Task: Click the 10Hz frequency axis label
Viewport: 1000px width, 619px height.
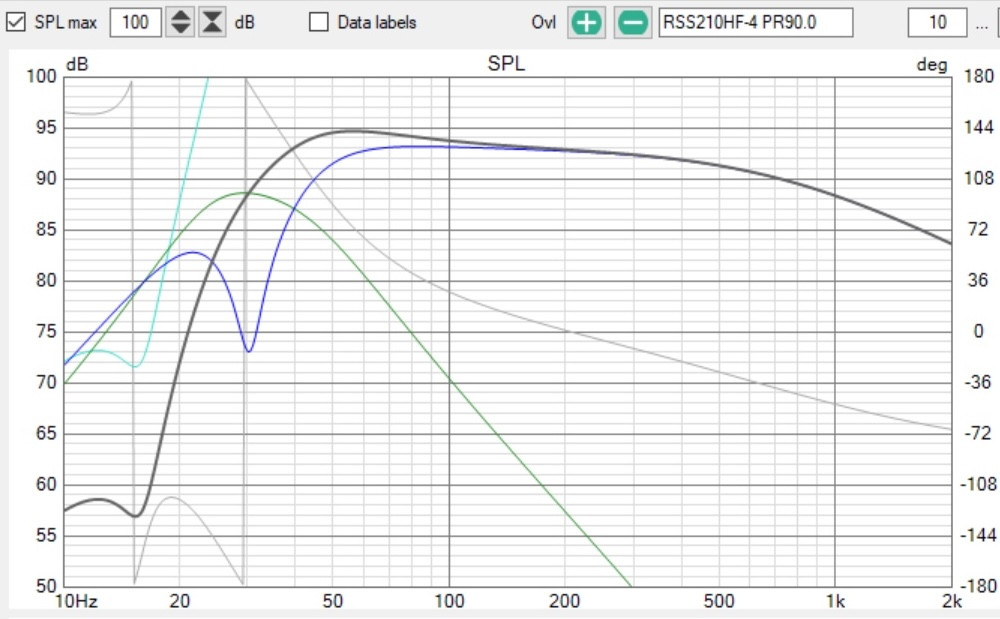Action: point(77,601)
